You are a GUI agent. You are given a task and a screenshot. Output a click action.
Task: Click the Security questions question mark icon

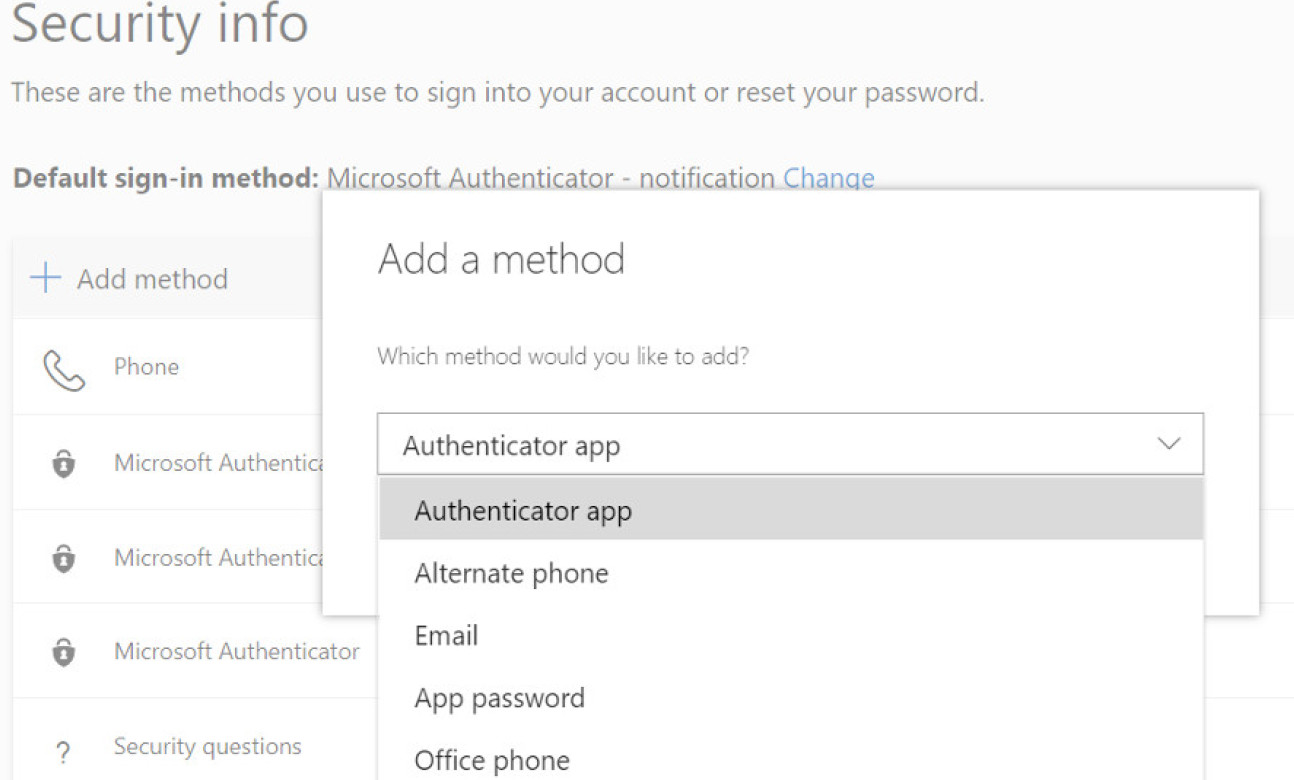point(64,750)
